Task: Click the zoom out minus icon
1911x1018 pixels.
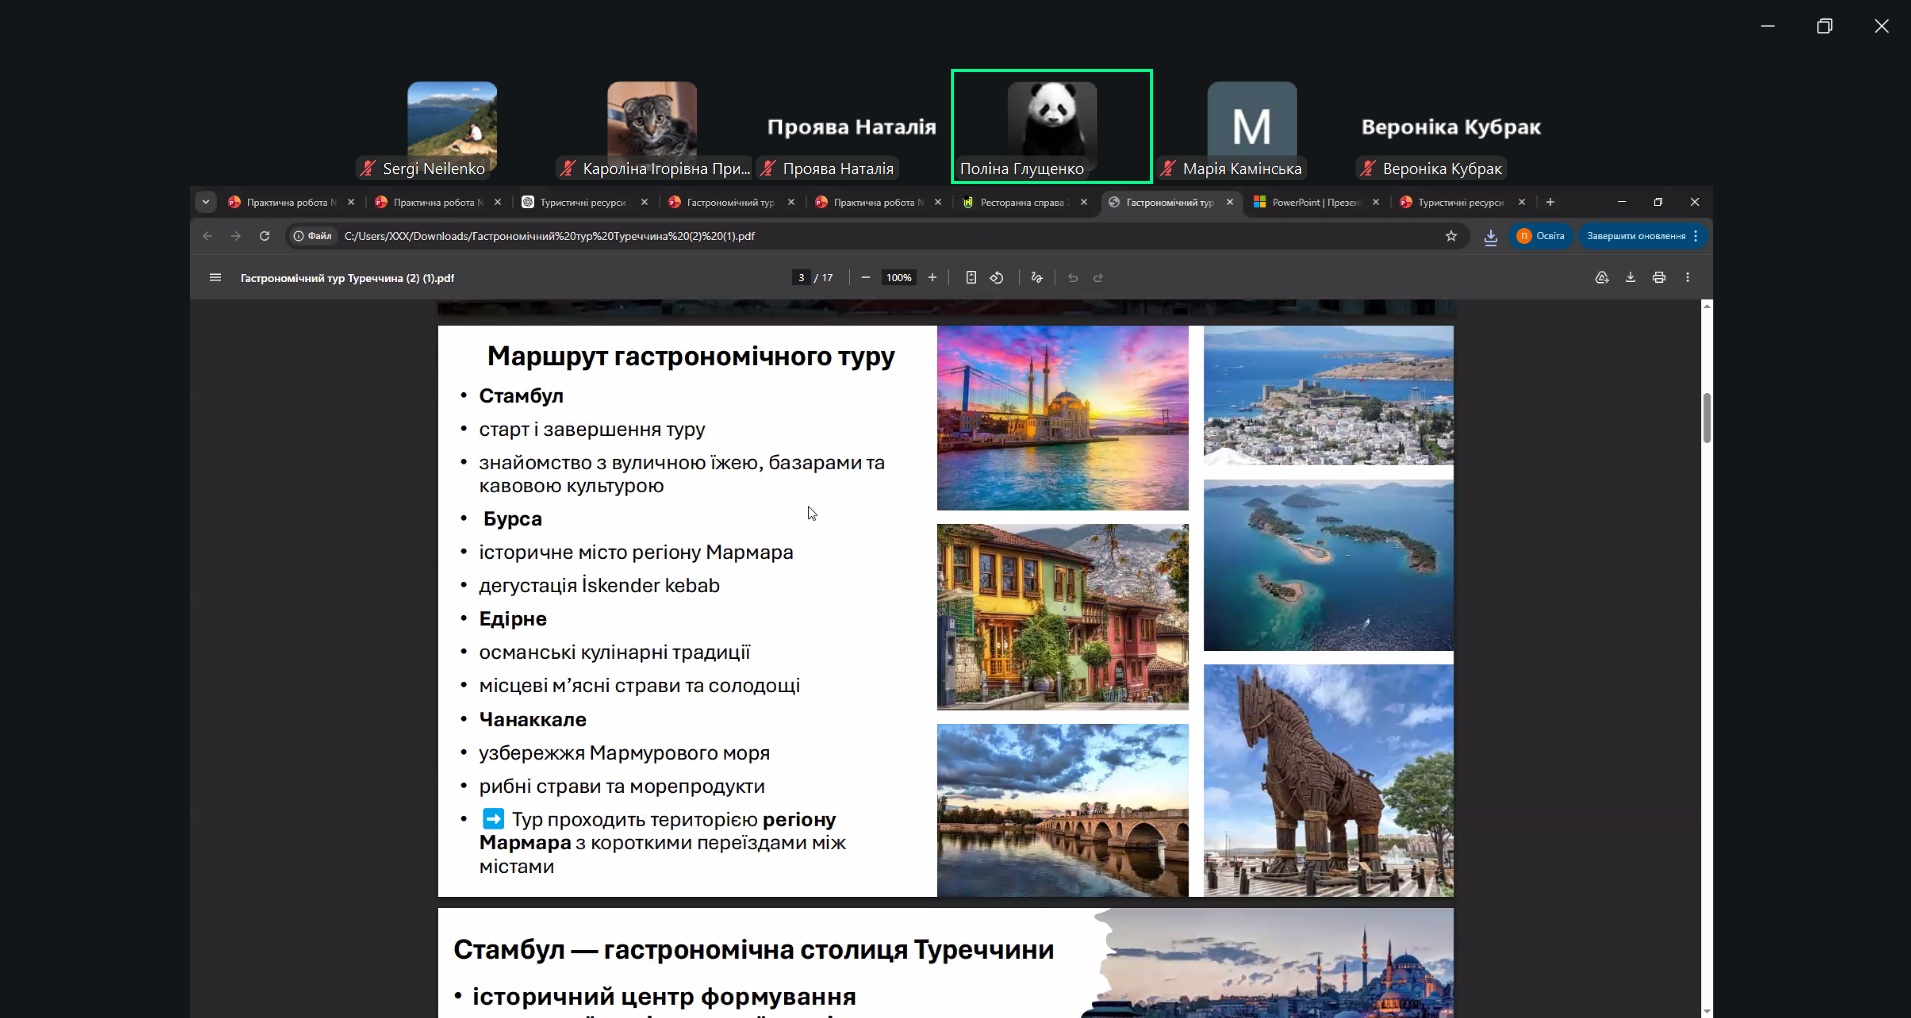Action: pos(866,278)
